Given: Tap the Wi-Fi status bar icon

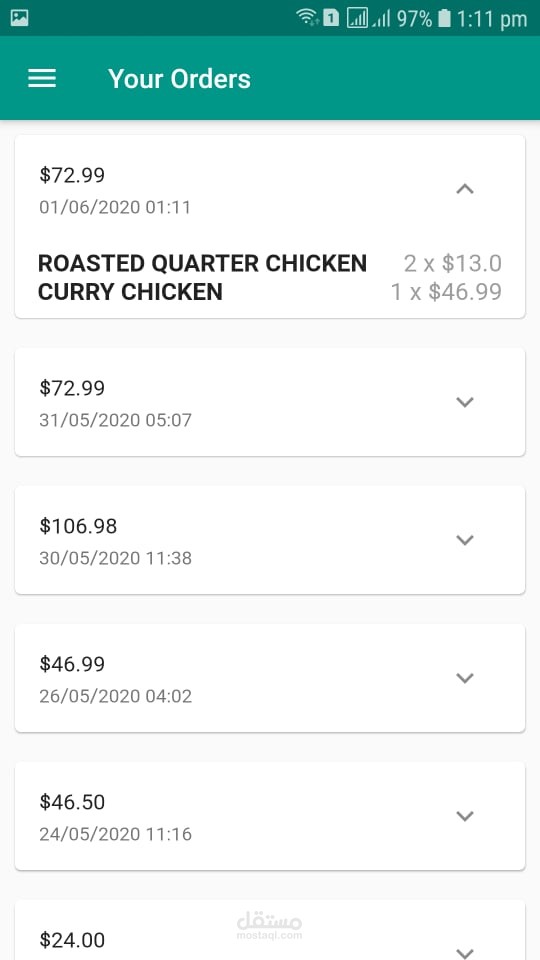Looking at the screenshot, I should pyautogui.click(x=307, y=18).
